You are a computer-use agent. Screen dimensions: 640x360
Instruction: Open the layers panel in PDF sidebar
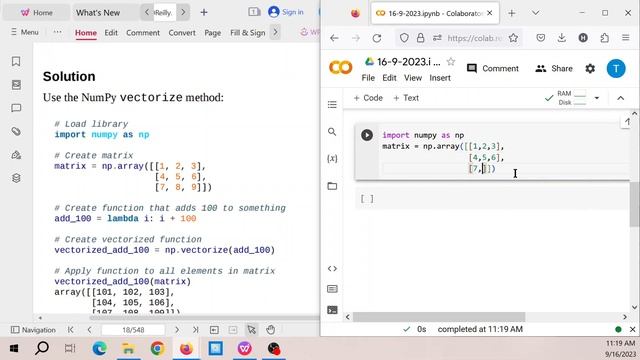click(16, 178)
